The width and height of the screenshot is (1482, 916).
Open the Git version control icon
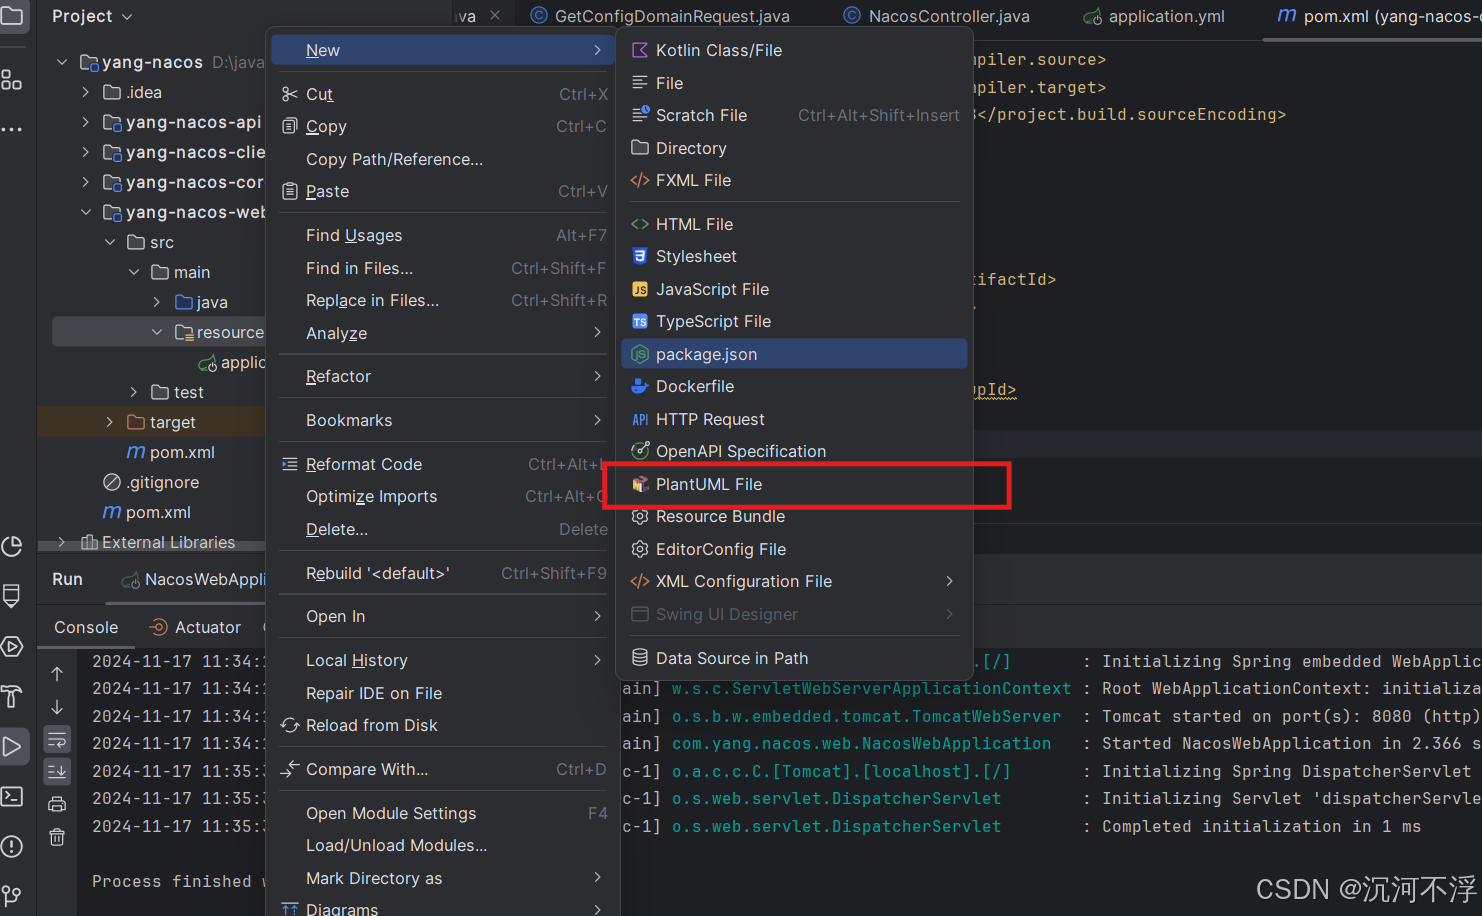point(12,895)
